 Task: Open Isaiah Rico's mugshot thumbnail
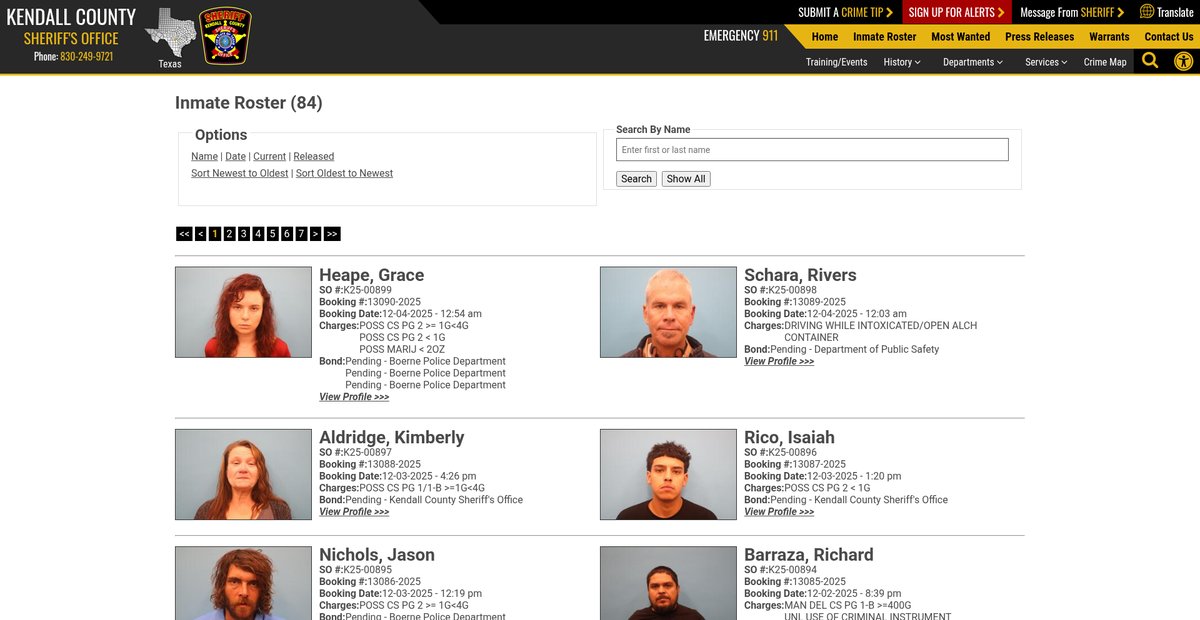[x=668, y=474]
